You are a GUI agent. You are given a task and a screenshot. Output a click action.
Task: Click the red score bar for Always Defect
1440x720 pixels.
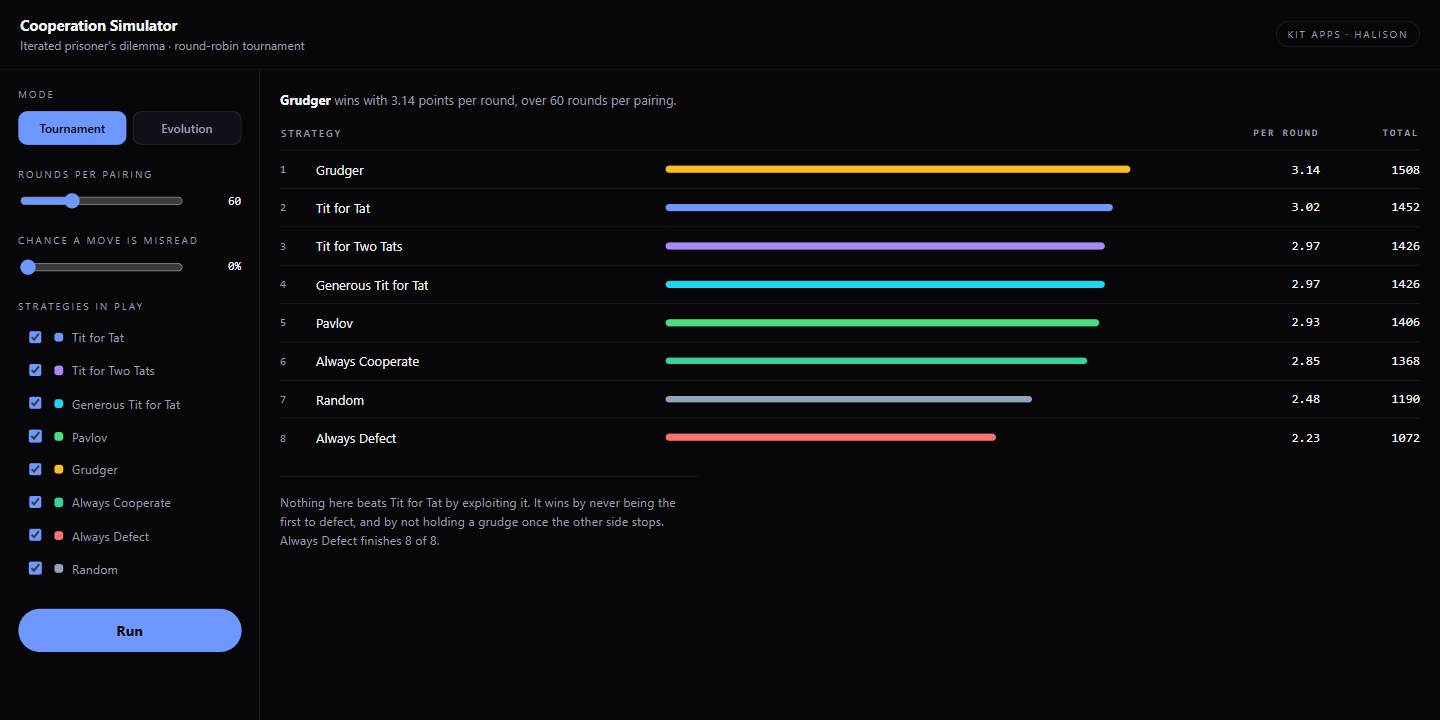tap(831, 437)
